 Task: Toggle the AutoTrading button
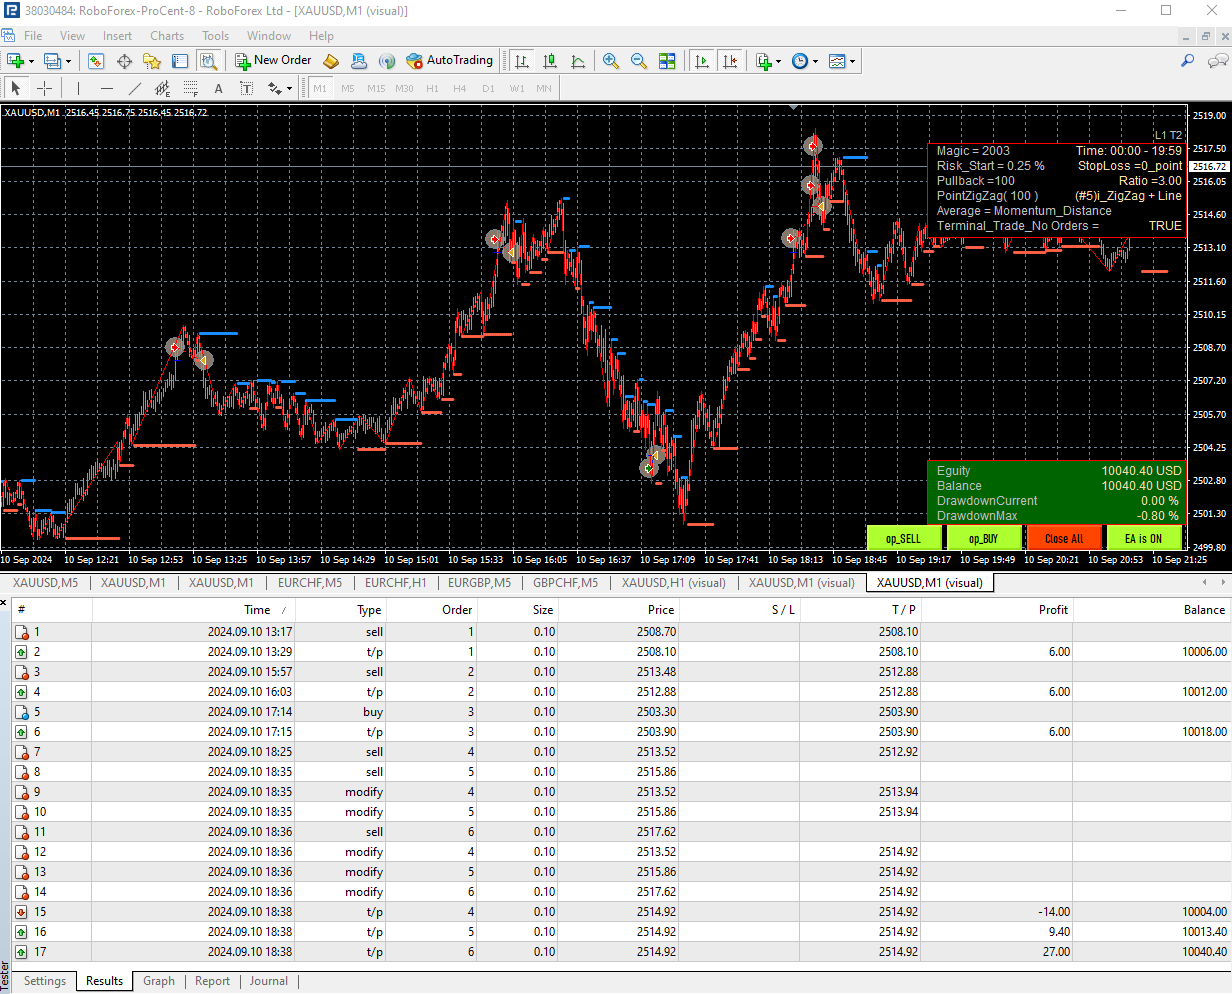click(x=449, y=61)
